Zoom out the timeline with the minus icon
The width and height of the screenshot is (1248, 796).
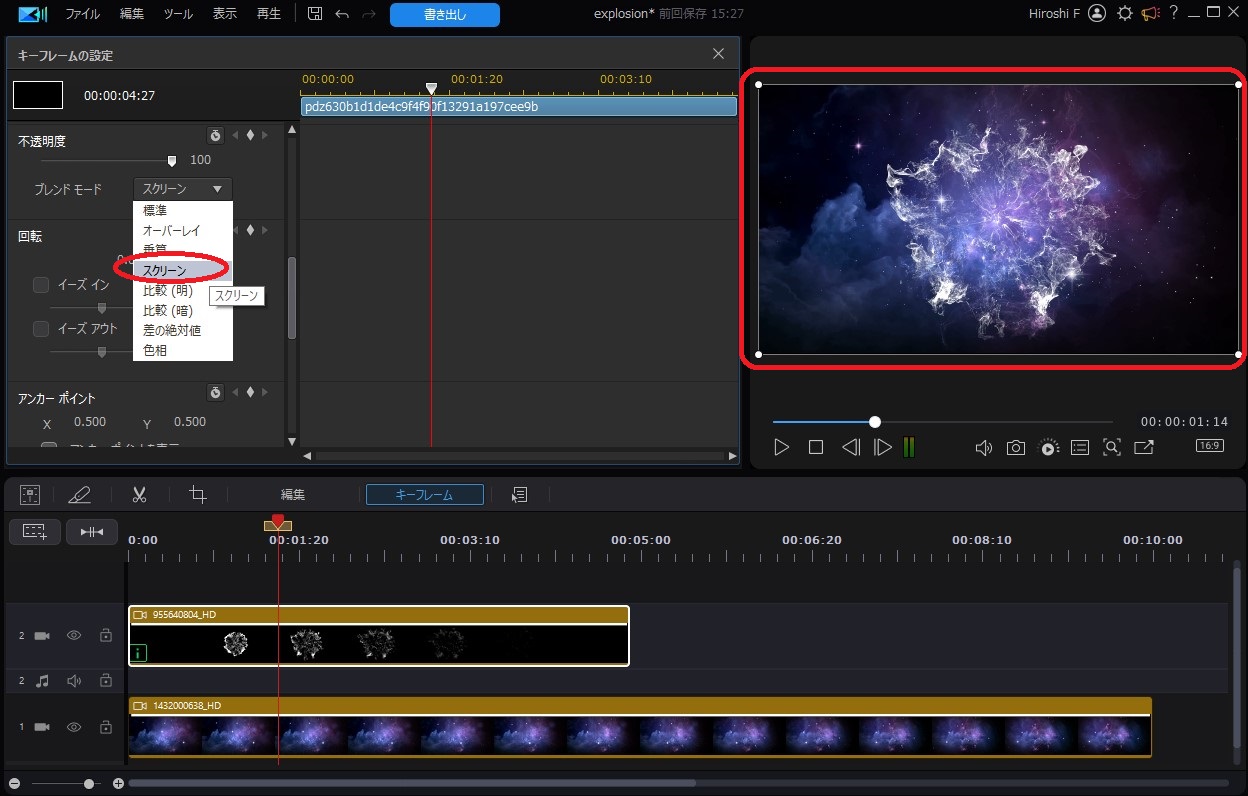14,784
